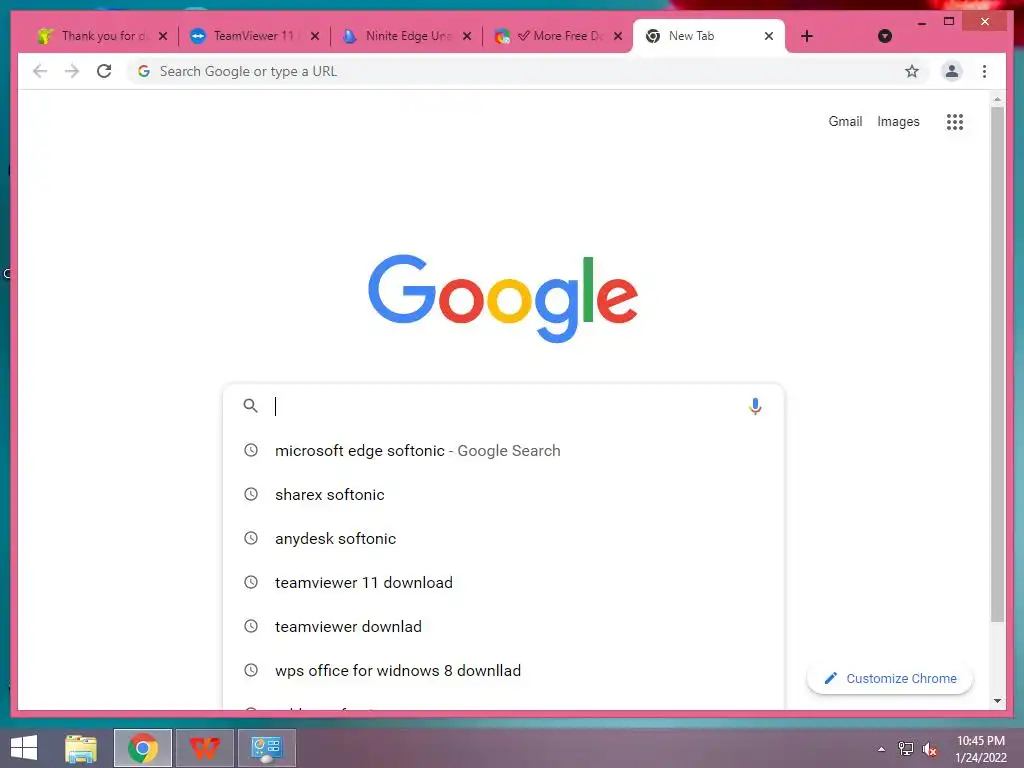Screen dimensions: 1024x768
Task: Go back using the back arrow
Action: (40, 71)
